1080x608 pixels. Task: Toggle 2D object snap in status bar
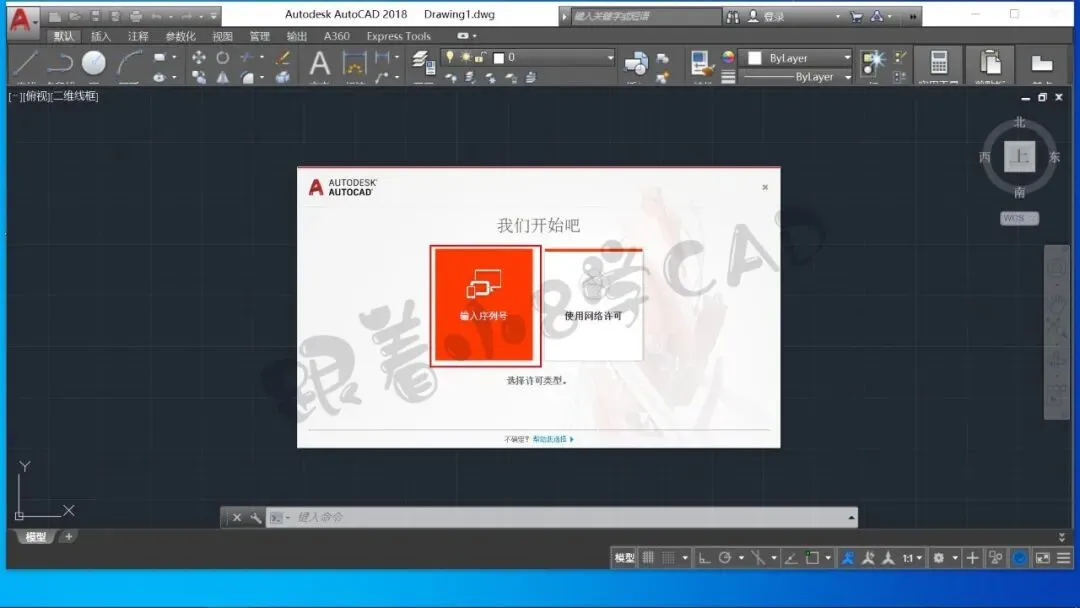(813, 558)
